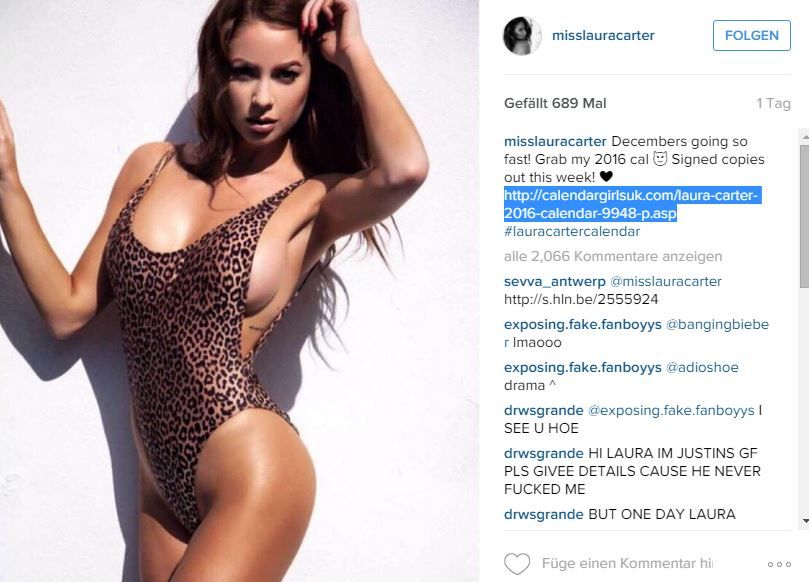
Task: Click the comment scrollbar down arrow
Action: click(804, 521)
